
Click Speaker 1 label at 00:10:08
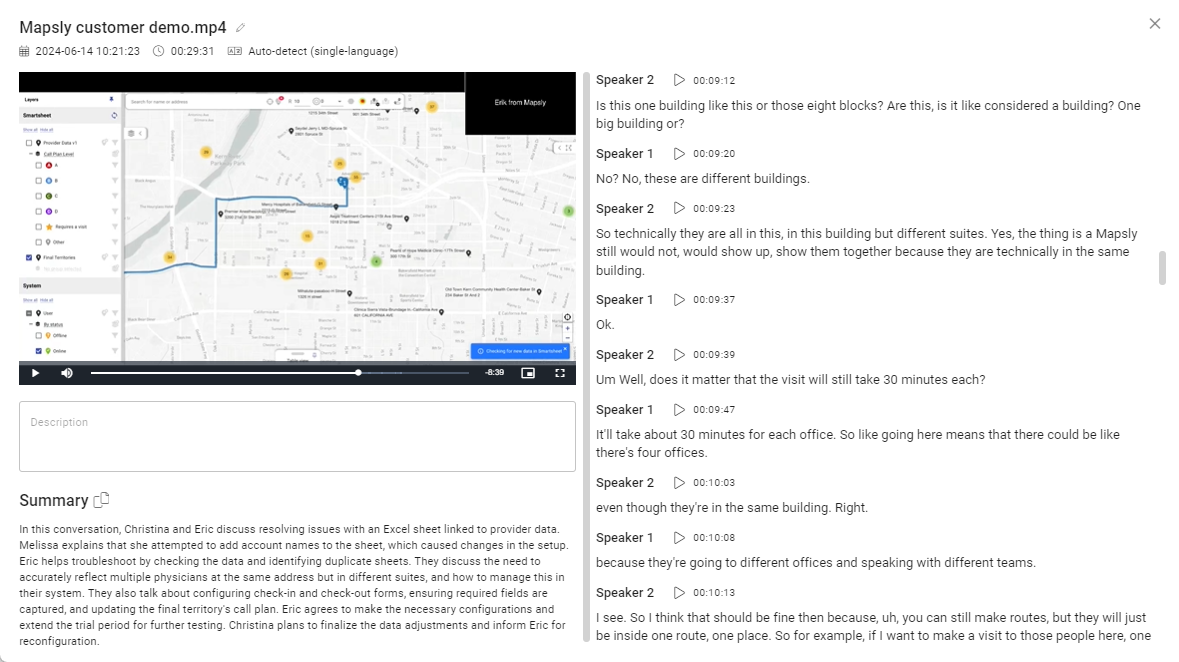coord(624,538)
